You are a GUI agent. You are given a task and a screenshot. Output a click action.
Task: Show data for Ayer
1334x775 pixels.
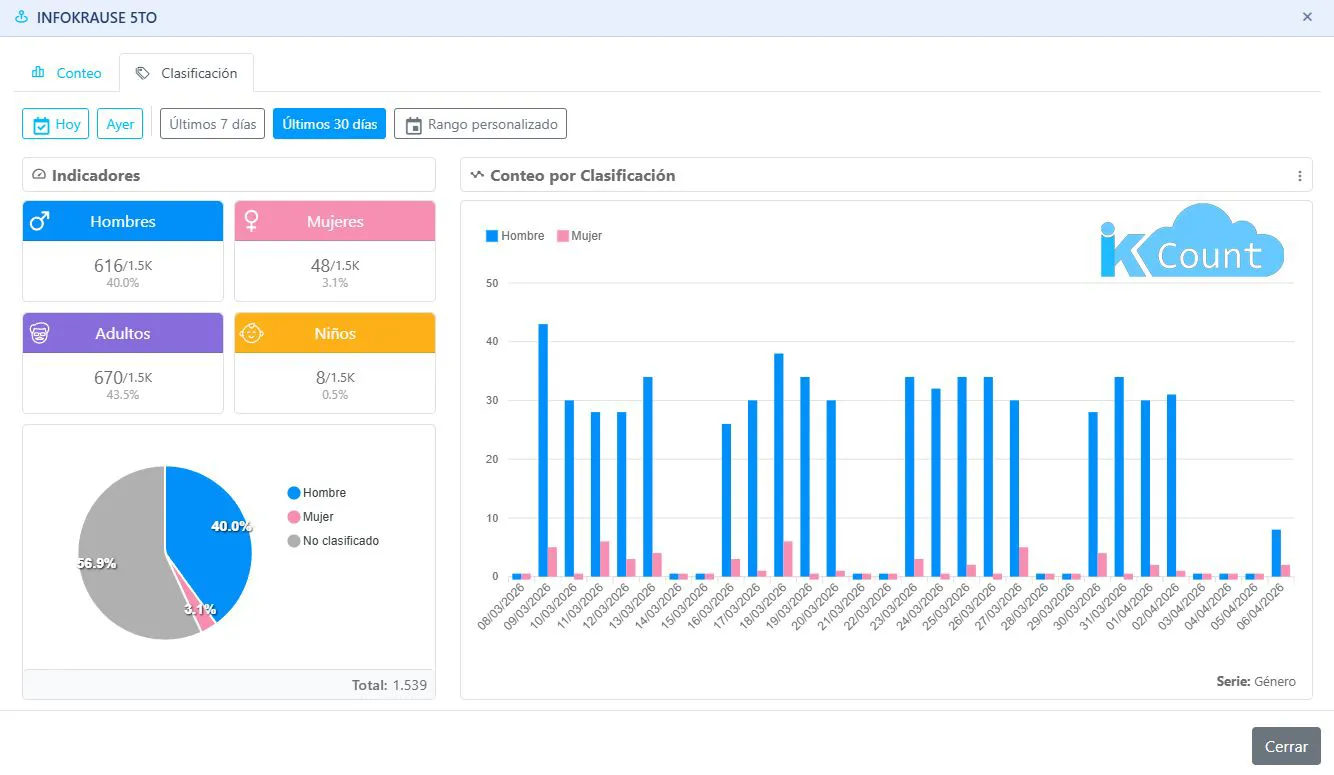pos(120,124)
